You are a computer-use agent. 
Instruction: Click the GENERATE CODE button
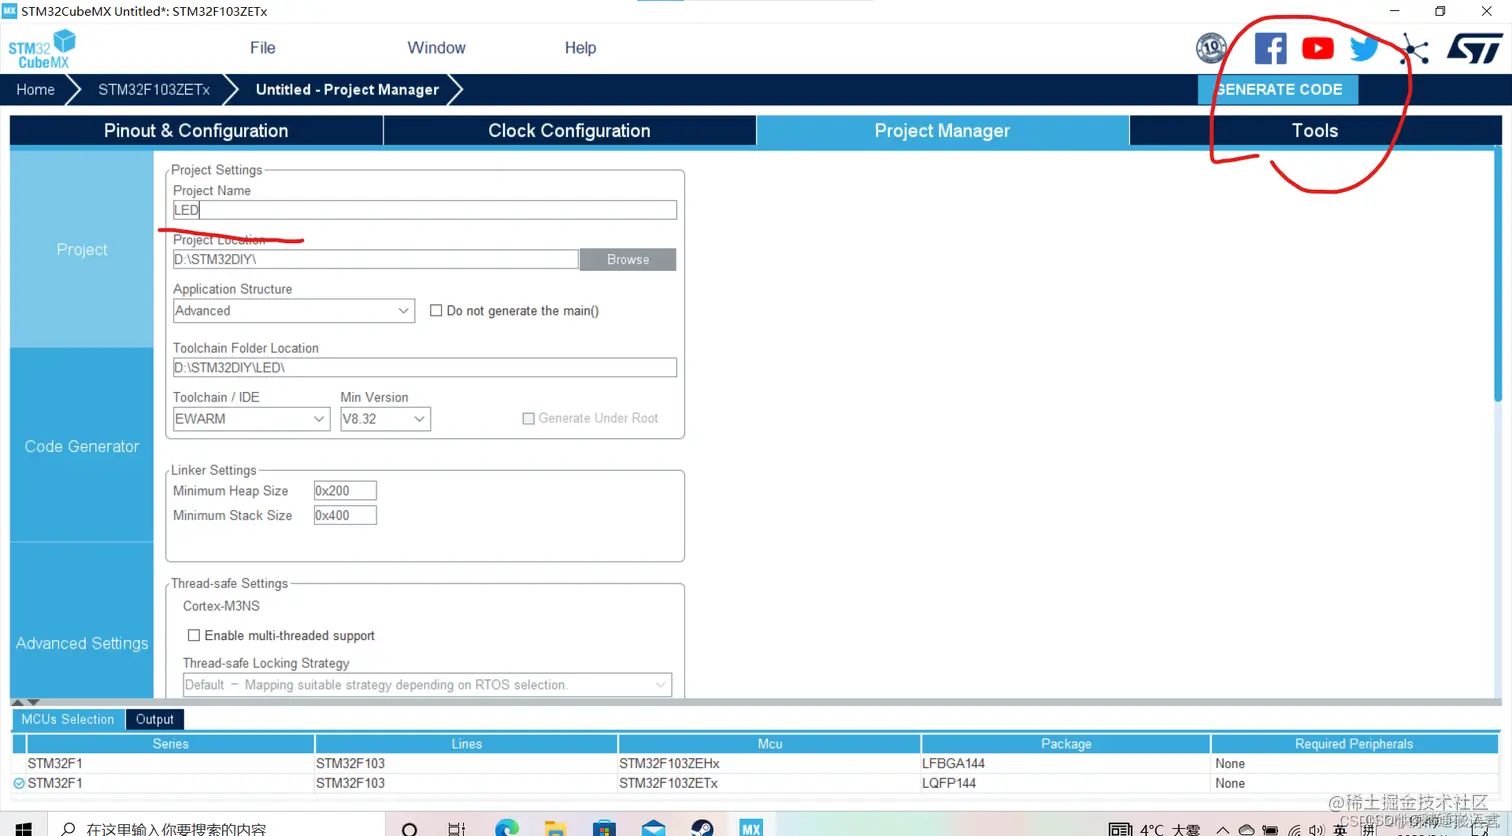pos(1278,89)
